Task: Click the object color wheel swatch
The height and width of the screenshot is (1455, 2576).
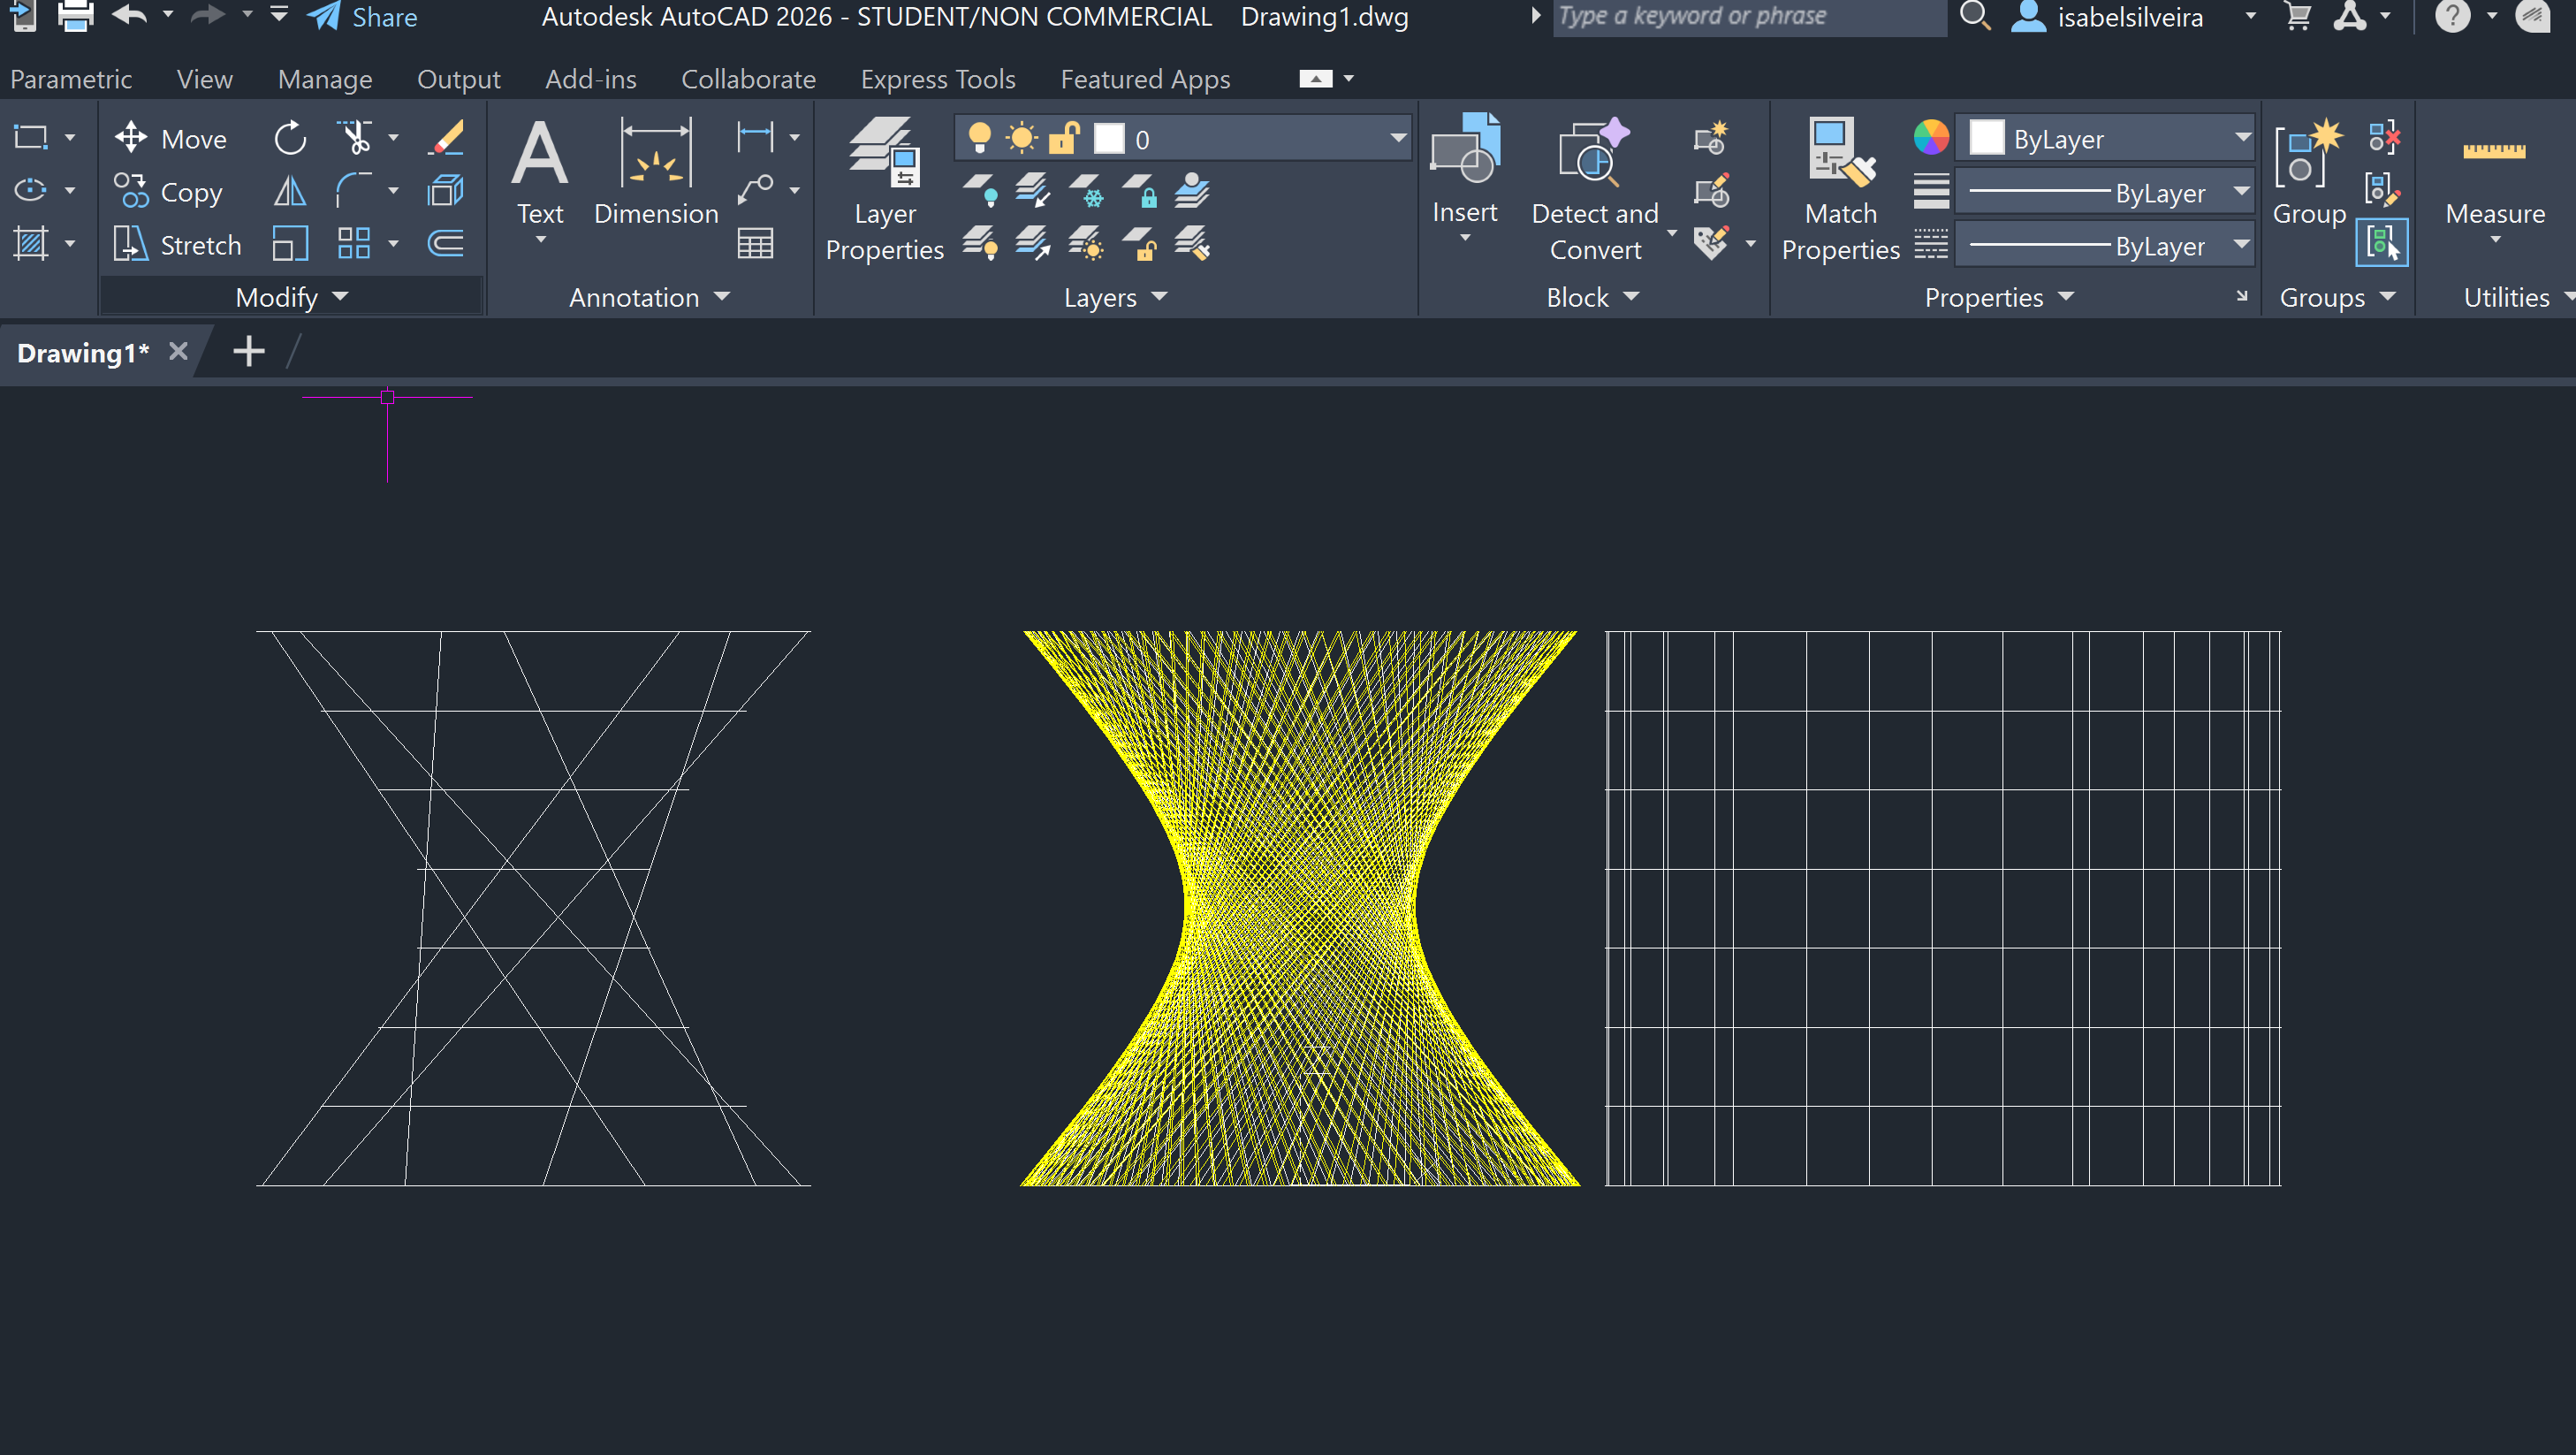Action: [1931, 138]
